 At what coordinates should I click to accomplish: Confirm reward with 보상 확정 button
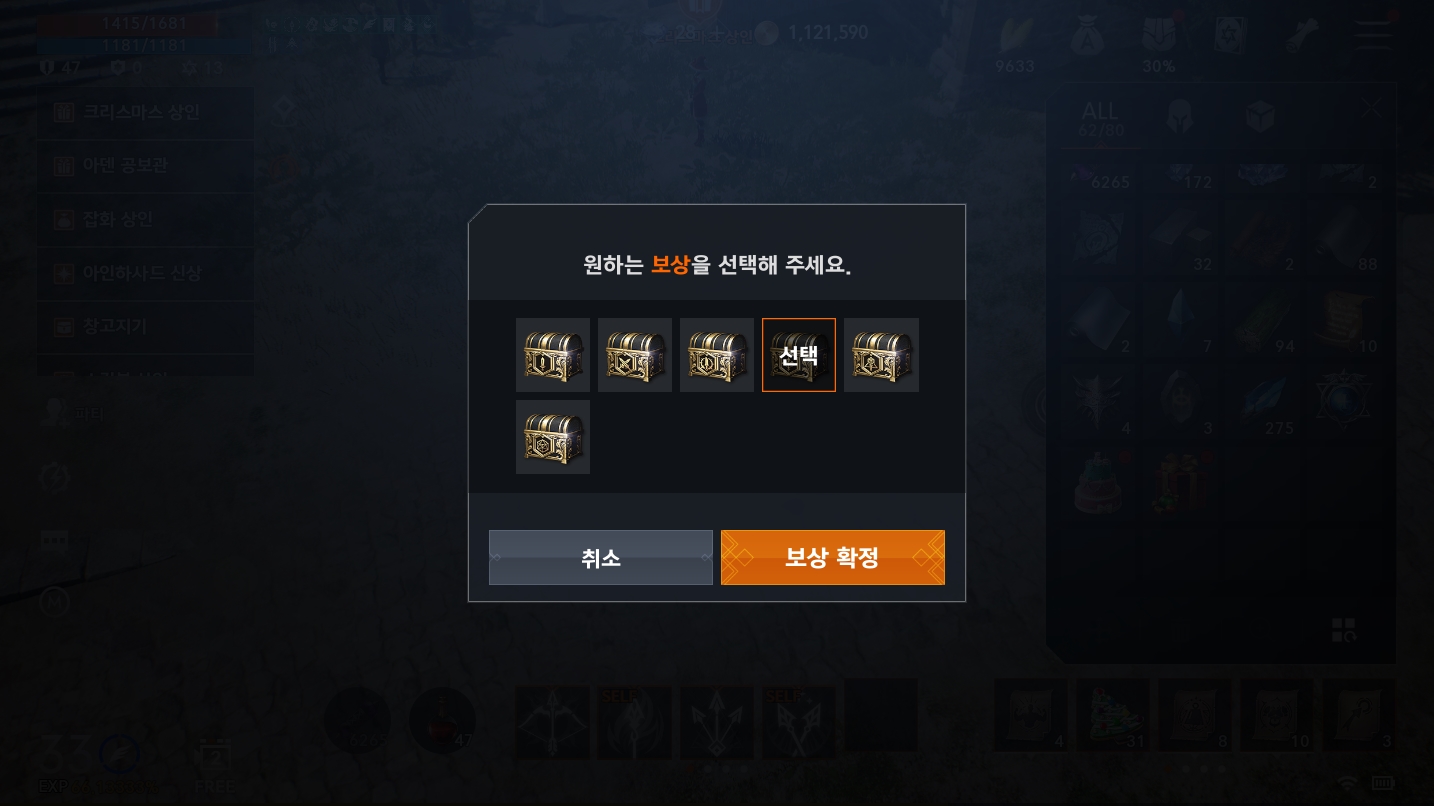coord(833,557)
